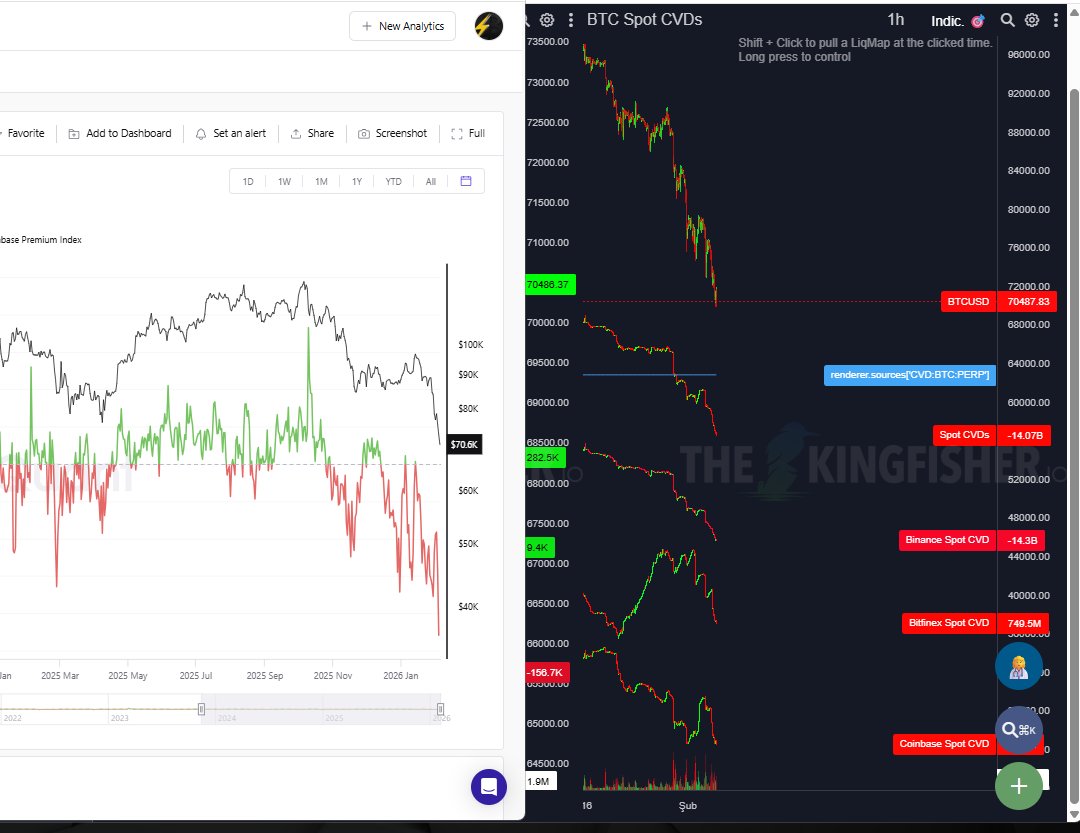Click the red -156.7K axis marker
1080x833 pixels.
[547, 672]
